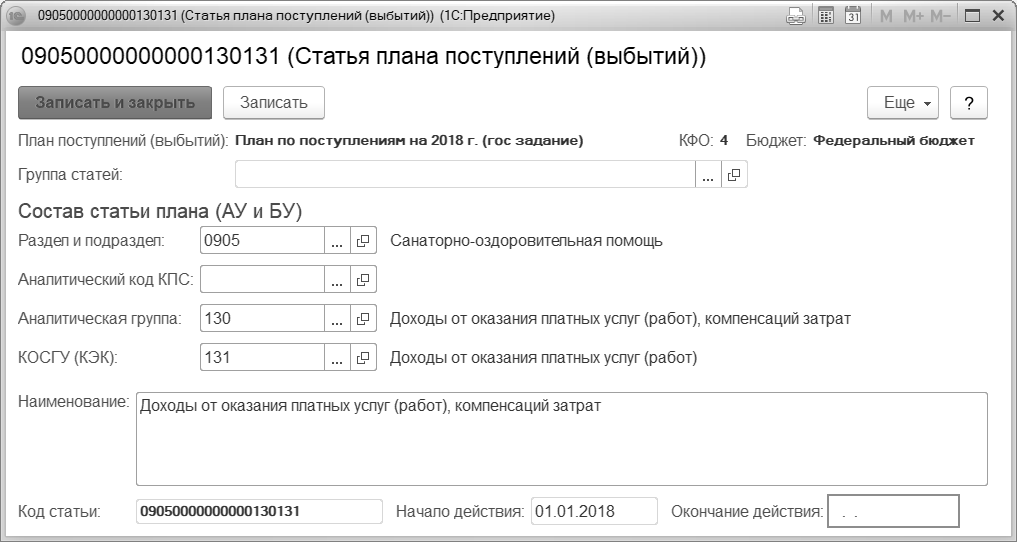Expand the Еще dropdown menu
This screenshot has height=542, width=1017.
point(903,102)
